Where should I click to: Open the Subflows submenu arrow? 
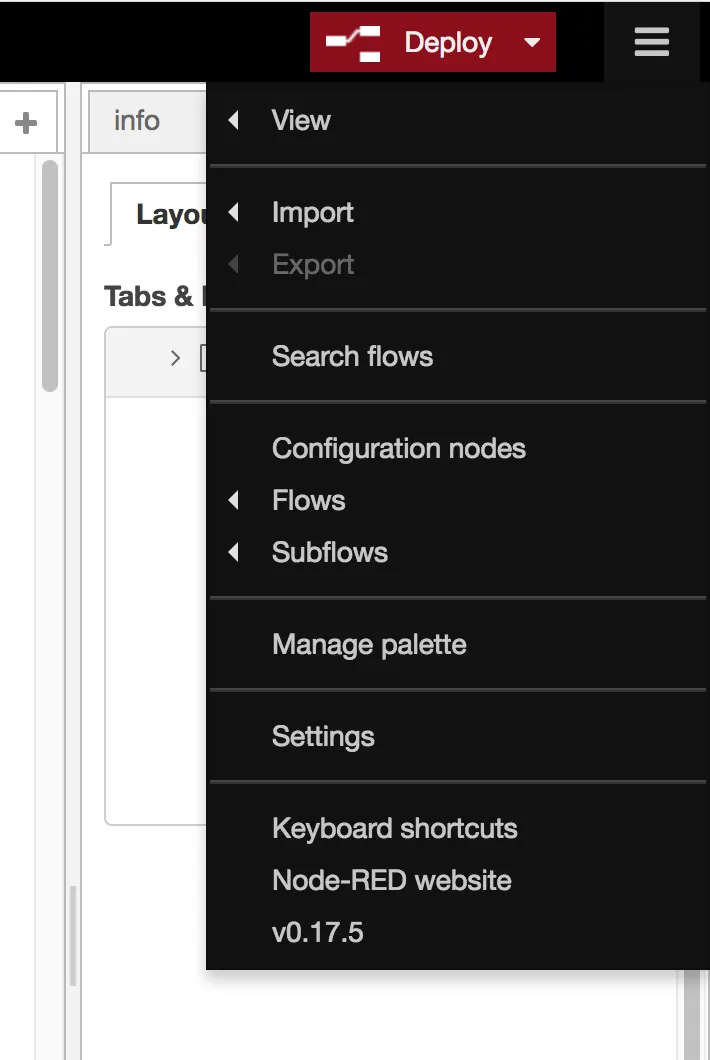click(x=233, y=552)
